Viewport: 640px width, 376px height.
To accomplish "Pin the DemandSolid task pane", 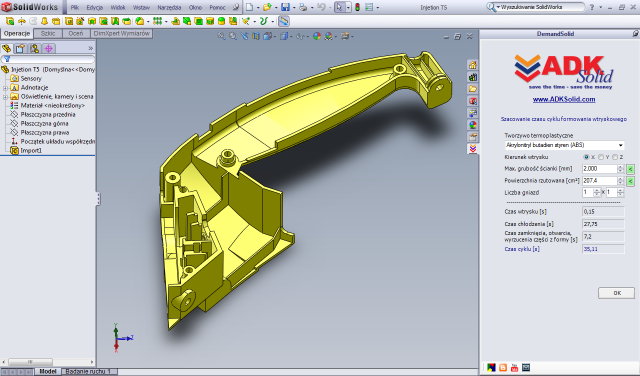I will (x=635, y=33).
